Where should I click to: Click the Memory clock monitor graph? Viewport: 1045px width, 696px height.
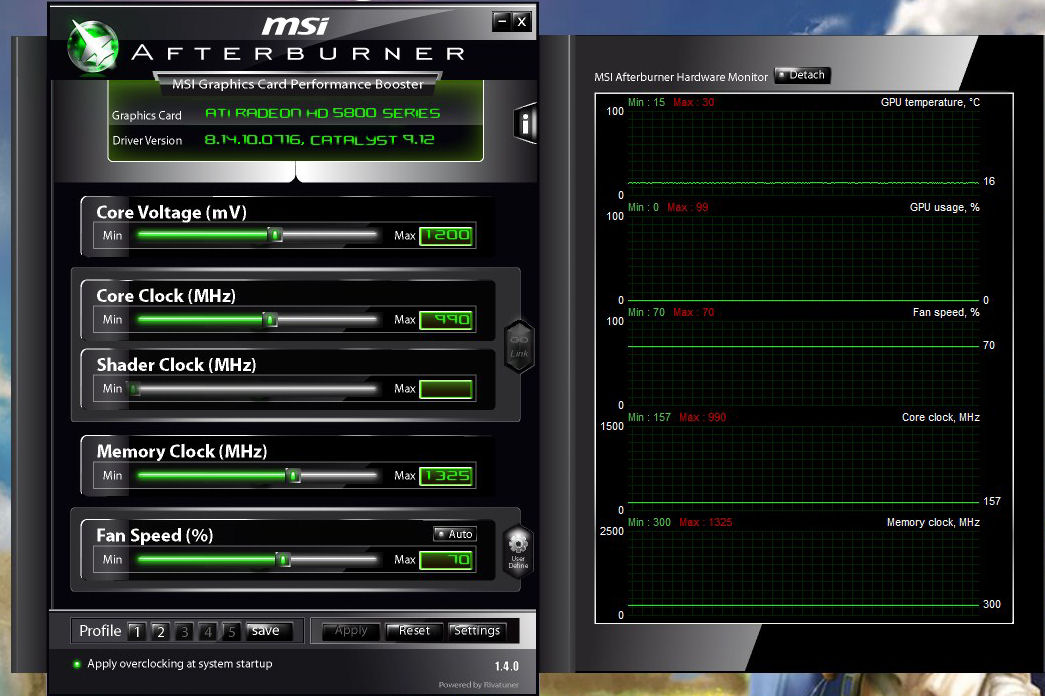click(803, 573)
